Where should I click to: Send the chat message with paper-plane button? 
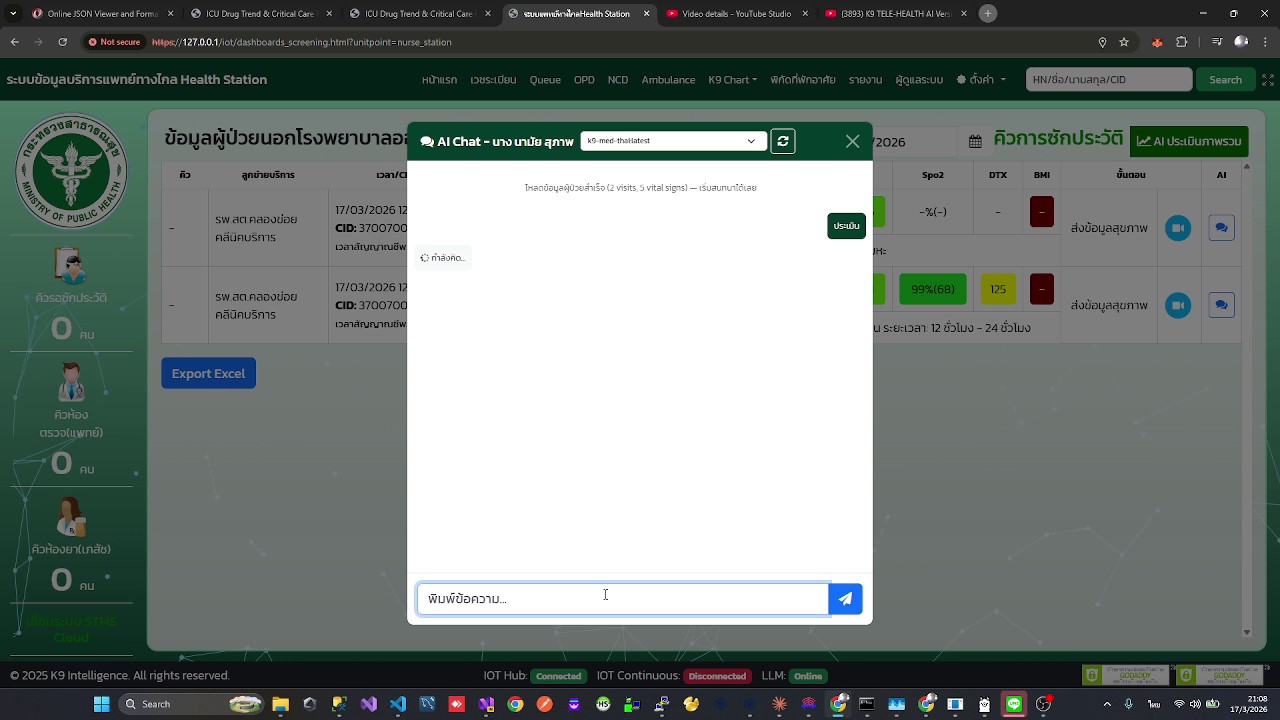click(x=846, y=599)
